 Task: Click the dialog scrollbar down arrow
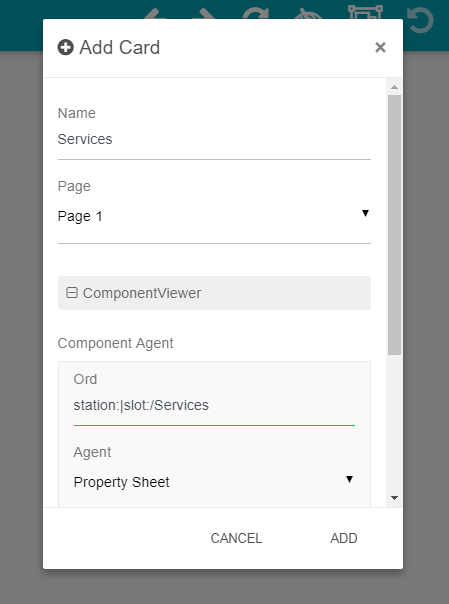pyautogui.click(x=394, y=498)
